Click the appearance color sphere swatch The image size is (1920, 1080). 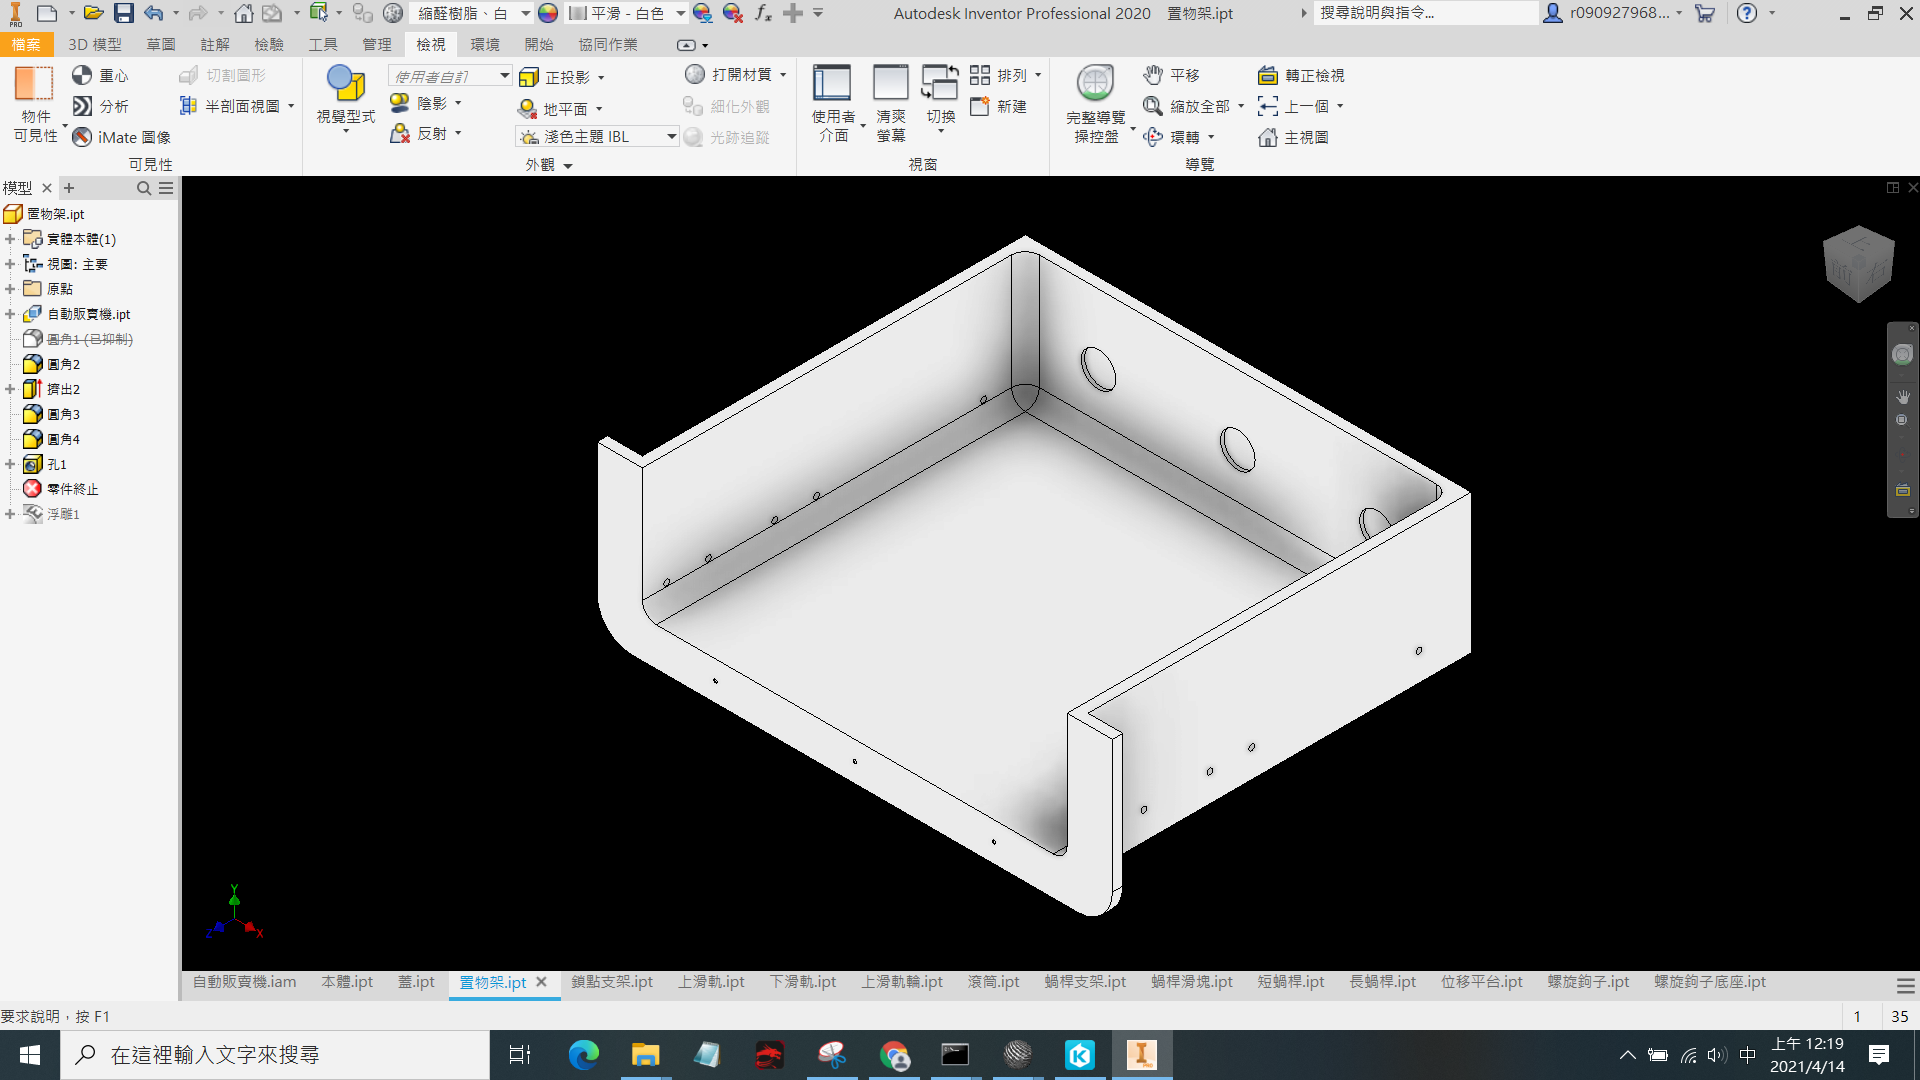pyautogui.click(x=547, y=13)
